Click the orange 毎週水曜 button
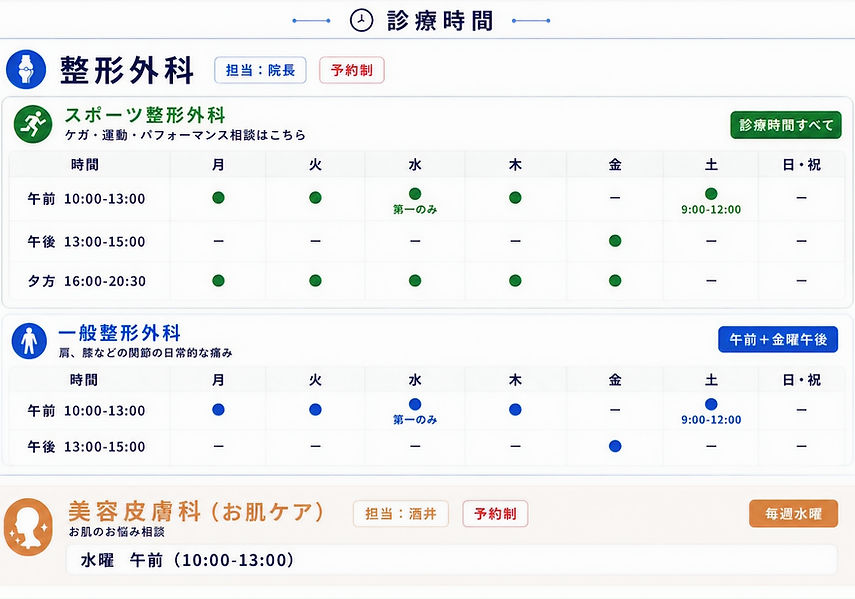855x599 pixels. pos(793,513)
